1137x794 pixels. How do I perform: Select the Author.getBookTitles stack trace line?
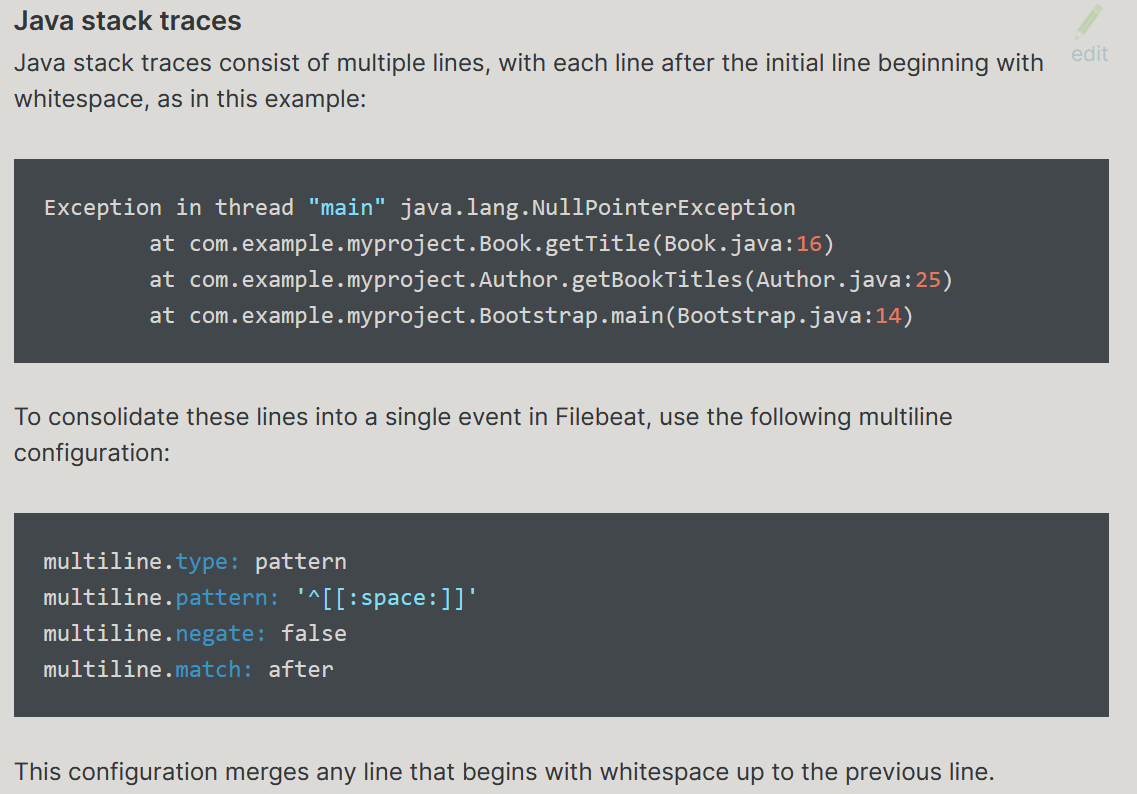click(x=550, y=280)
